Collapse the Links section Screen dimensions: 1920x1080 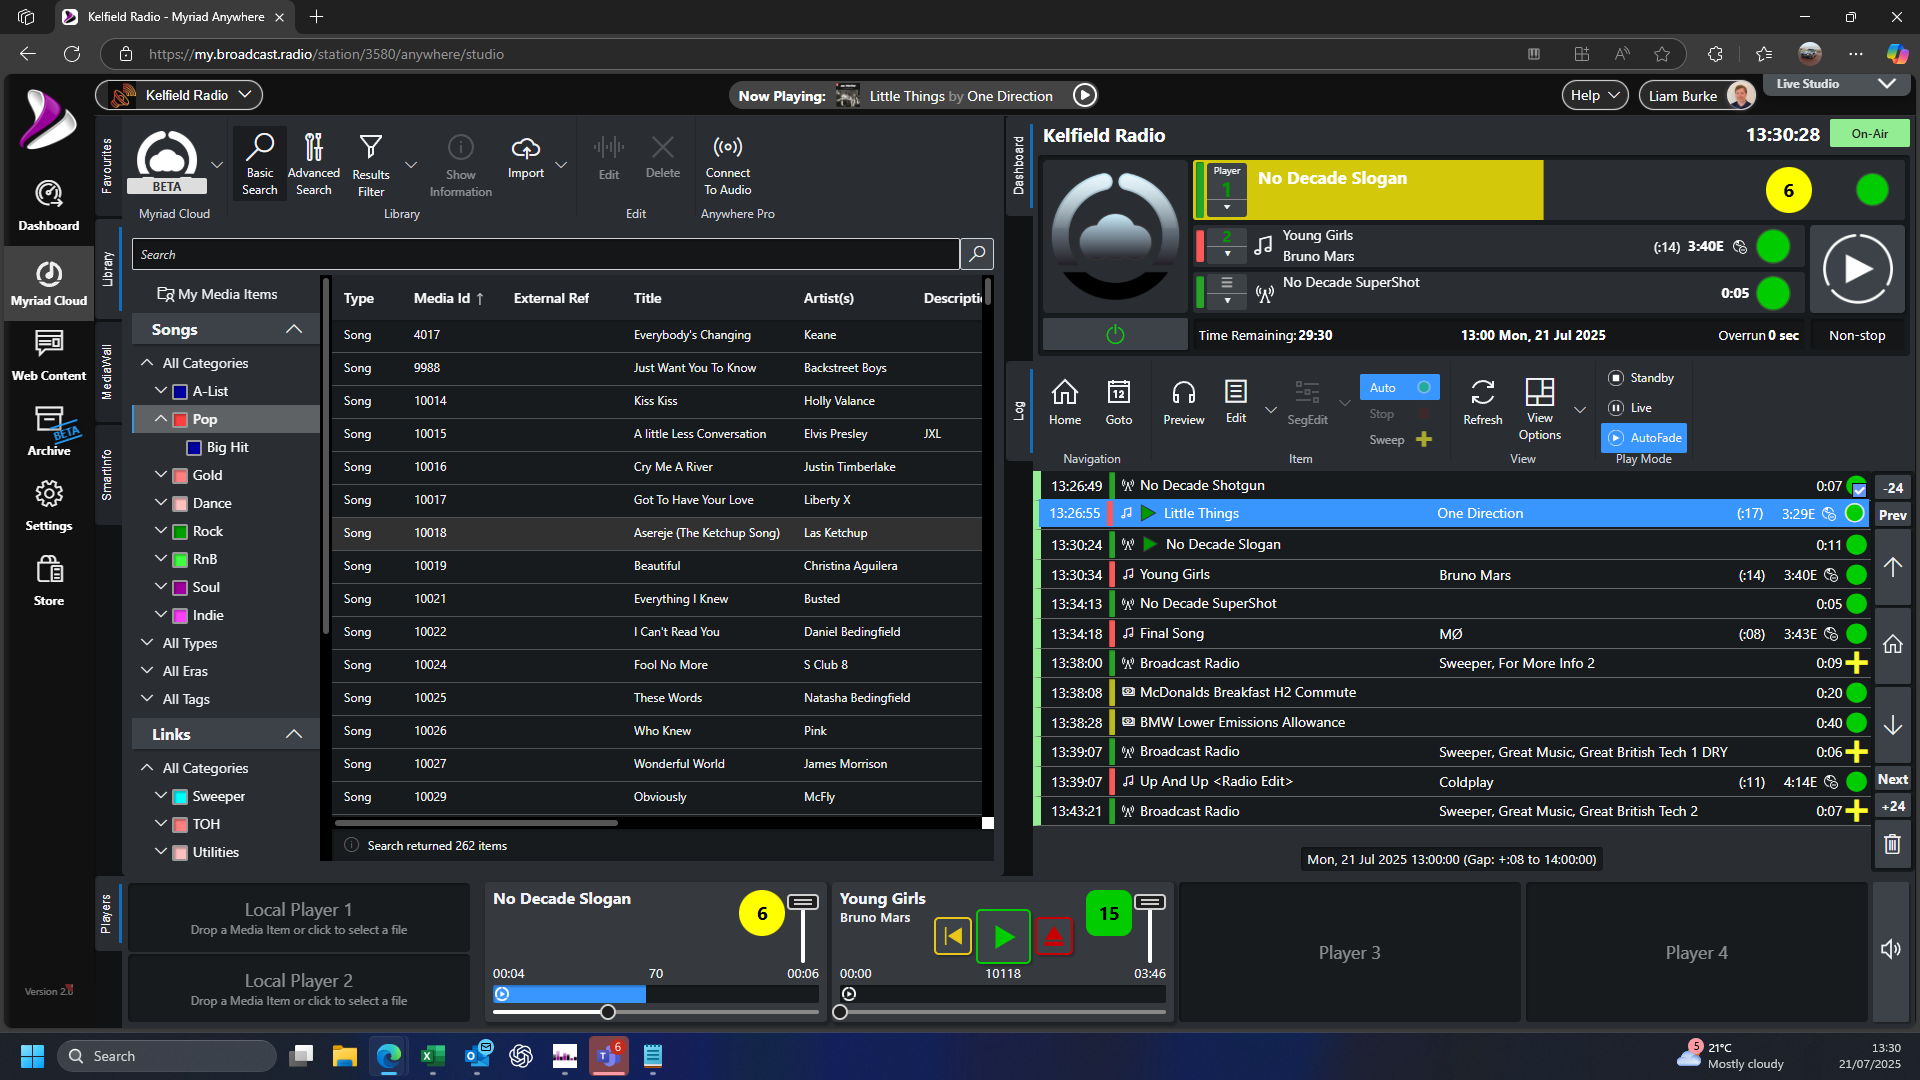pyautogui.click(x=293, y=734)
